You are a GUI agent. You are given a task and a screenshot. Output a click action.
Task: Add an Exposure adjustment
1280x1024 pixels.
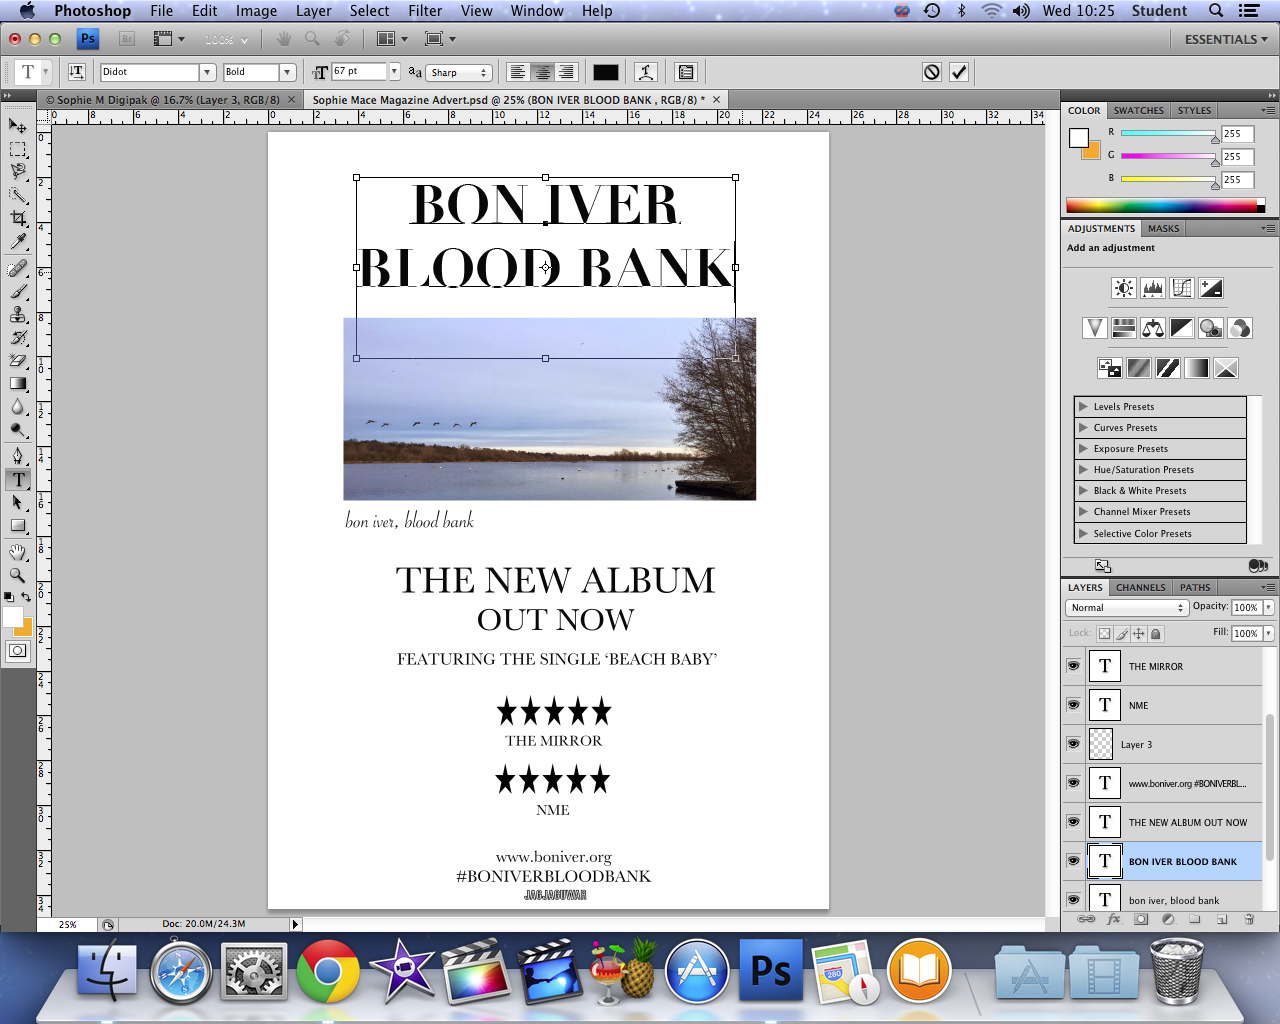1211,288
